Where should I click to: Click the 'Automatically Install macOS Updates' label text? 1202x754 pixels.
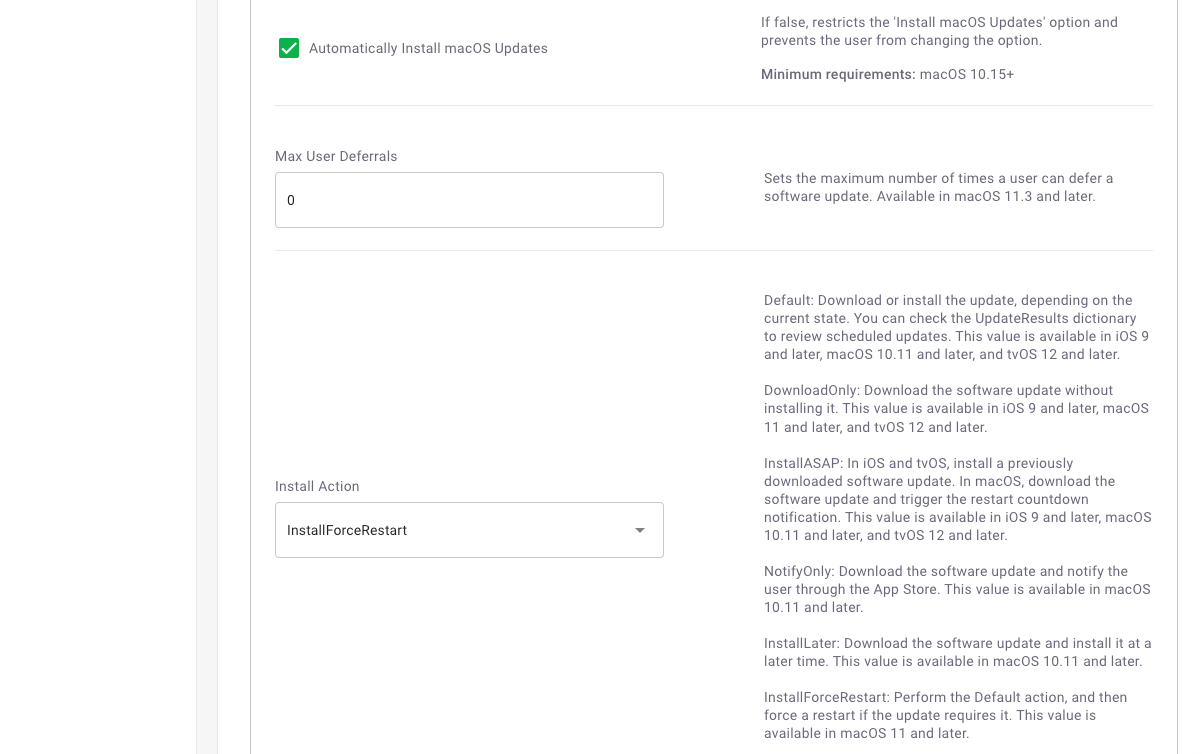click(428, 48)
